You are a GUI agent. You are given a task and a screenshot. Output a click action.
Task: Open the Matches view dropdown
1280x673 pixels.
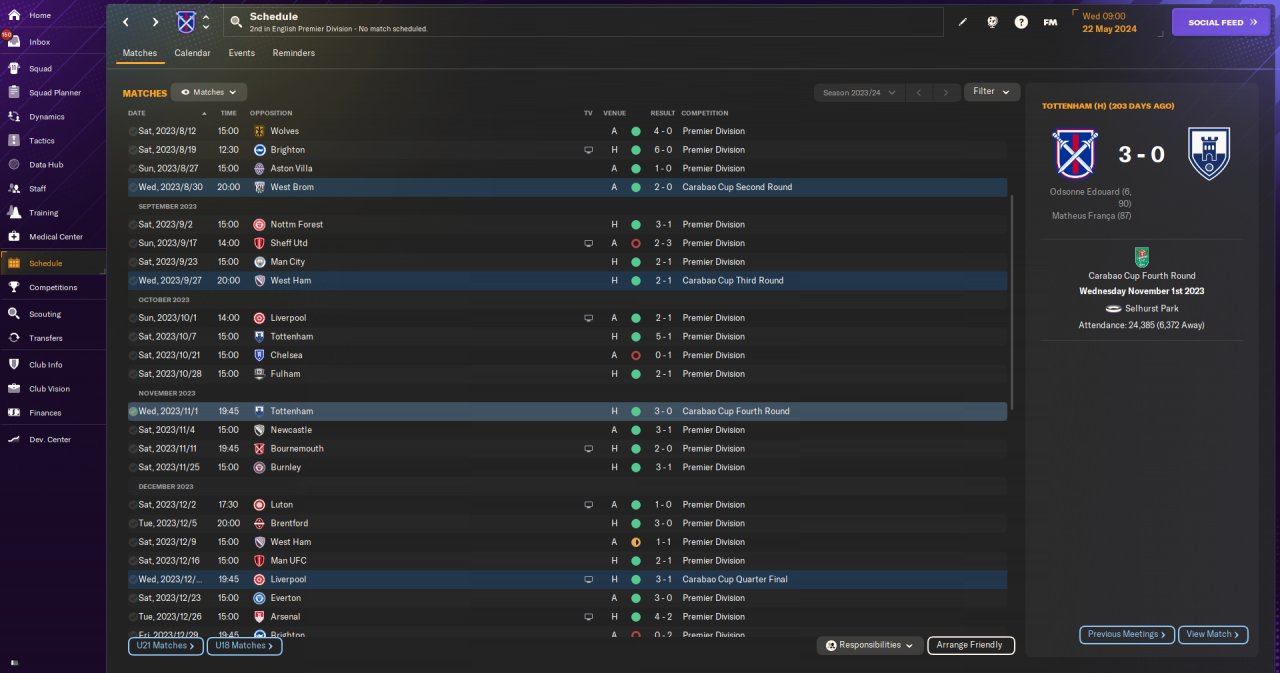pyautogui.click(x=209, y=92)
